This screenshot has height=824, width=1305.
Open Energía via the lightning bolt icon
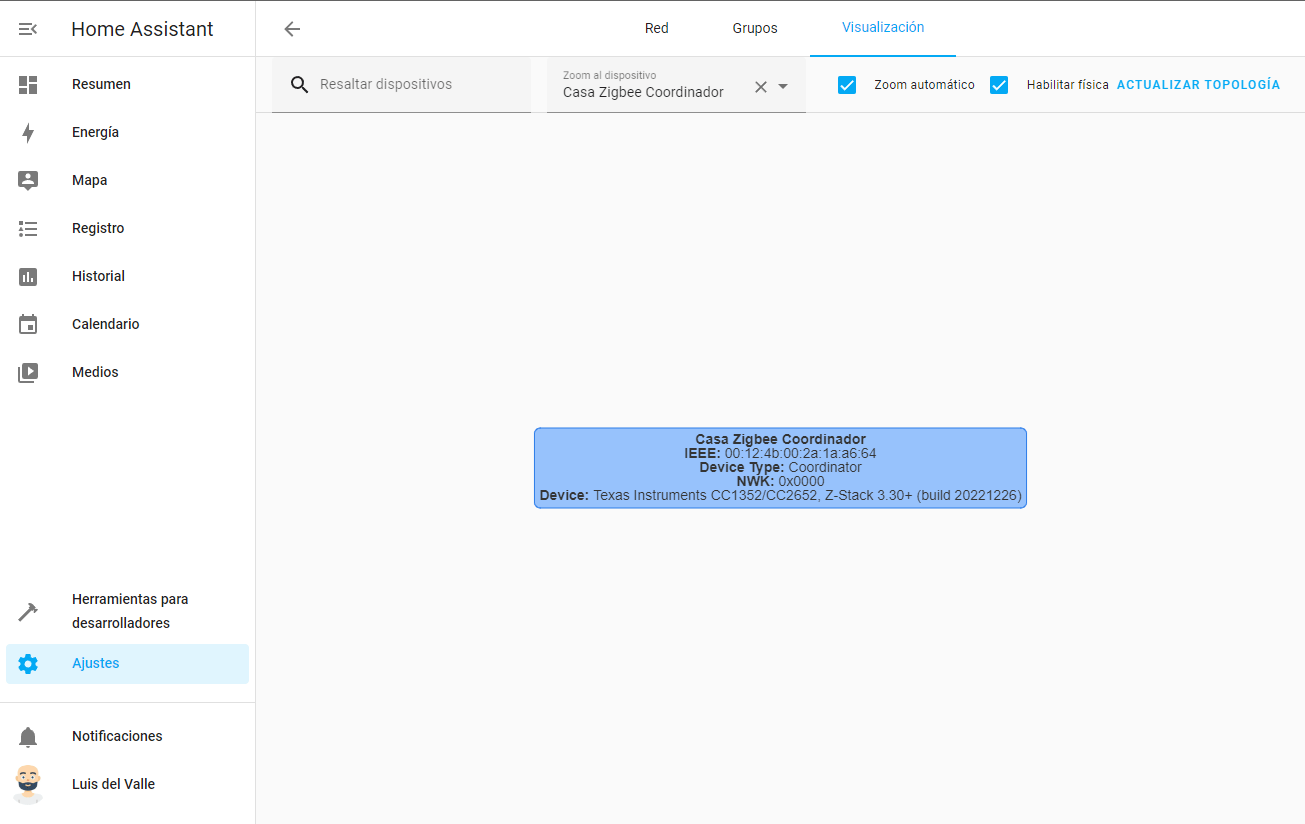[x=28, y=133]
